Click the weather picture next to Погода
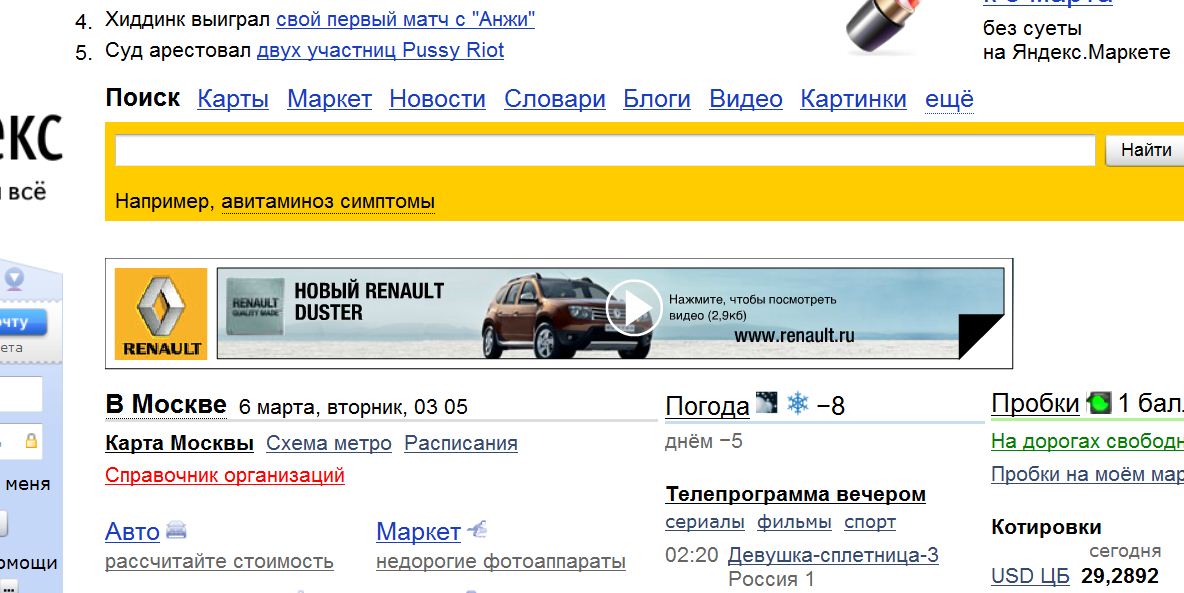 click(x=766, y=403)
